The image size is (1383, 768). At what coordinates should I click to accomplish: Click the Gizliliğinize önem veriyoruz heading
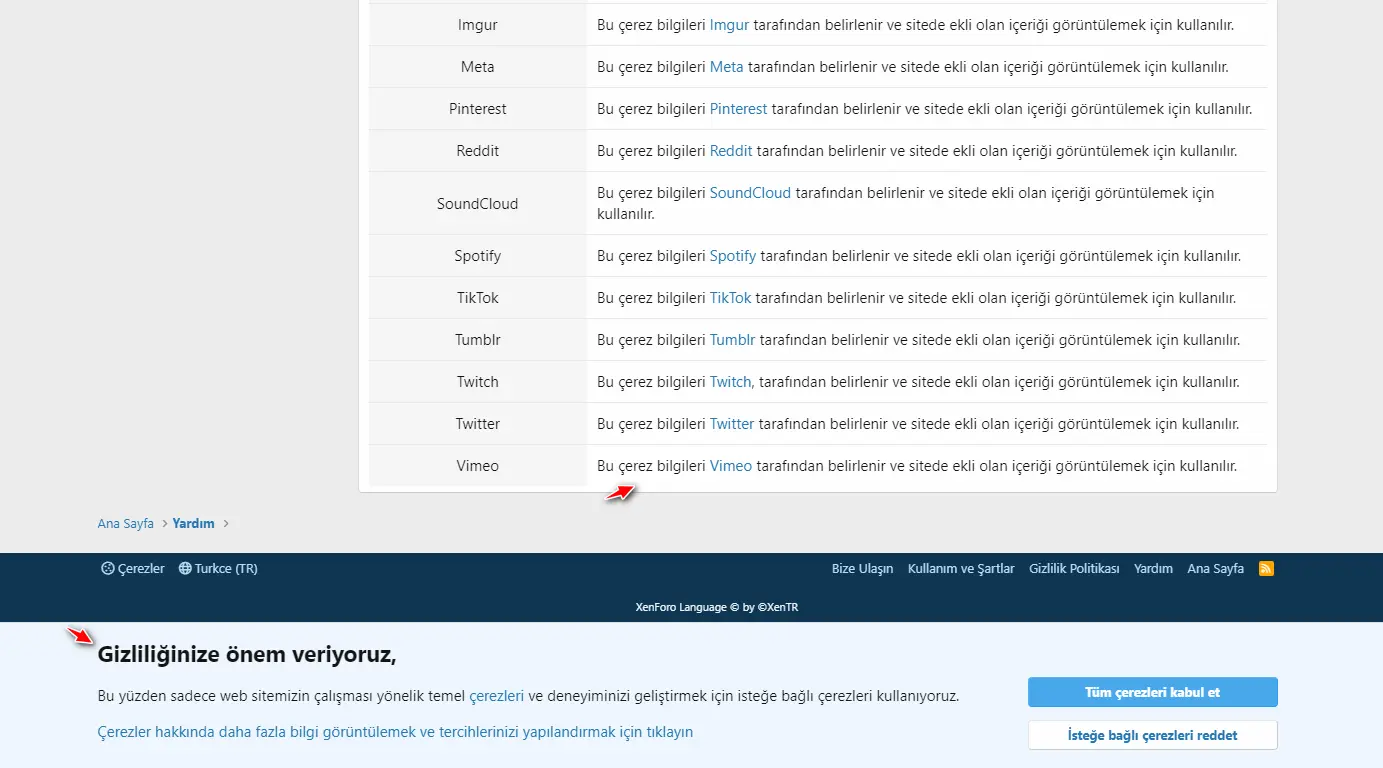click(247, 655)
